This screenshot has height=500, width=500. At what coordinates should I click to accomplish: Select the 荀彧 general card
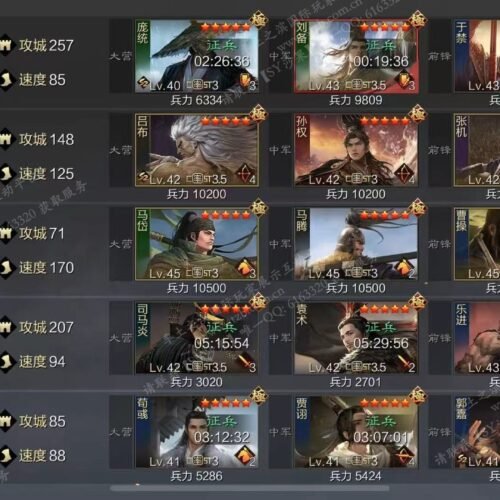pos(197,432)
